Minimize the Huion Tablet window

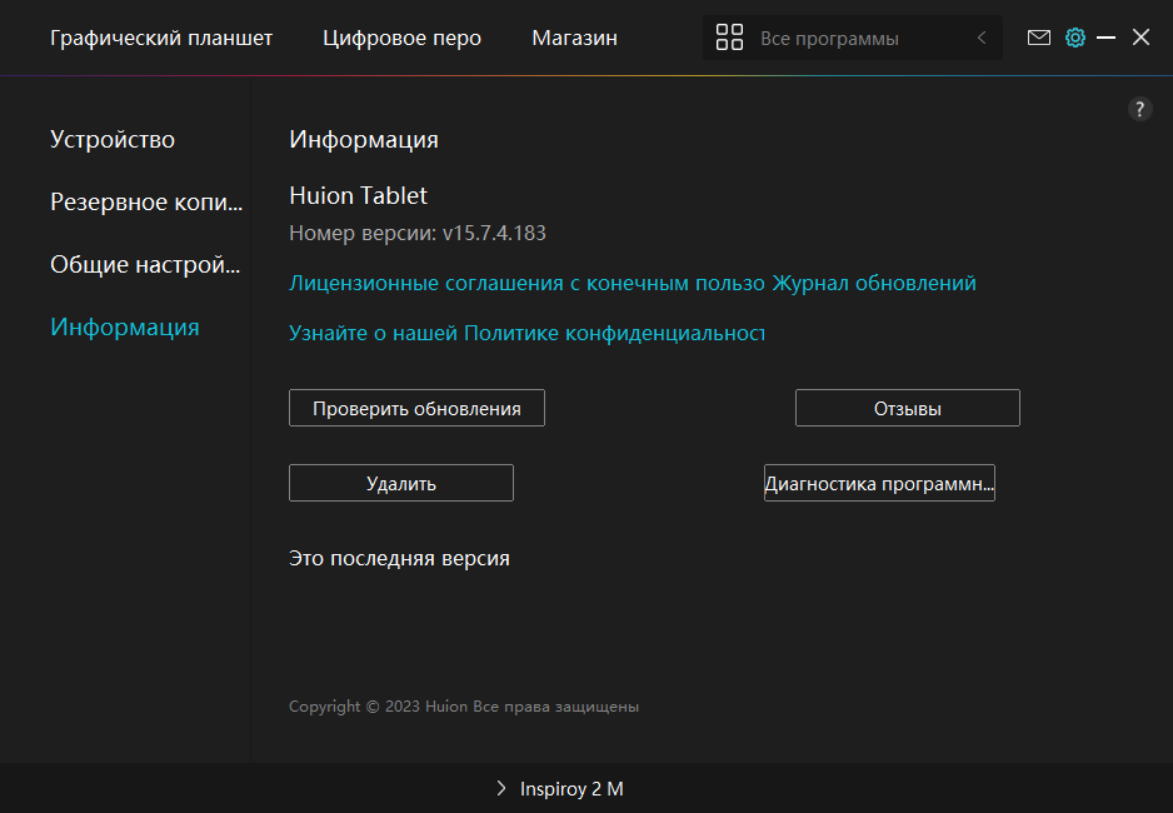tap(1106, 38)
